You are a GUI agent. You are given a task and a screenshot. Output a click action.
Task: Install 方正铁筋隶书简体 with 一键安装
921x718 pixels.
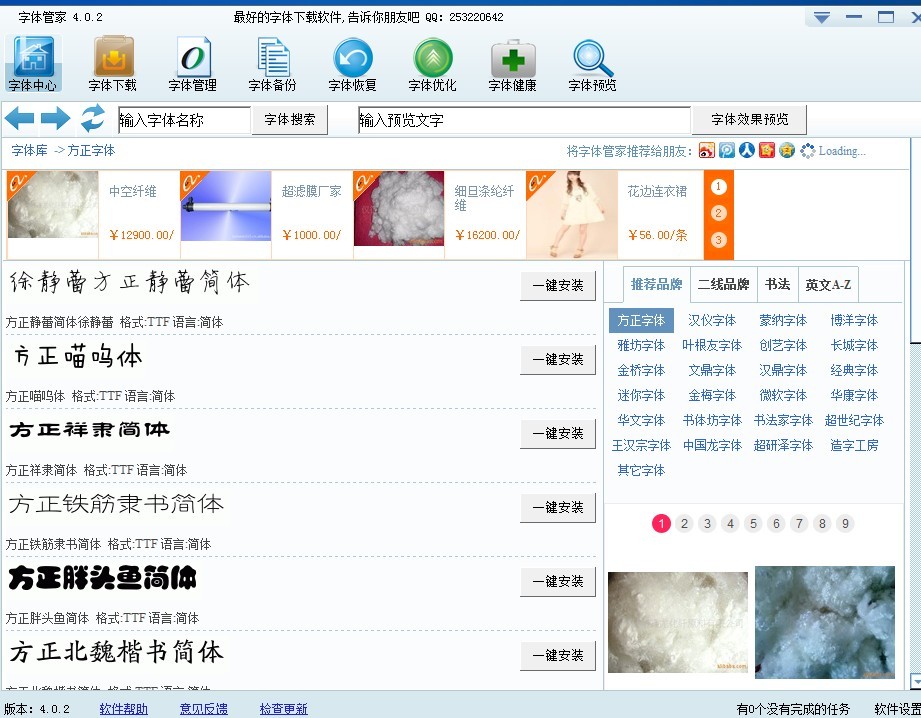558,508
